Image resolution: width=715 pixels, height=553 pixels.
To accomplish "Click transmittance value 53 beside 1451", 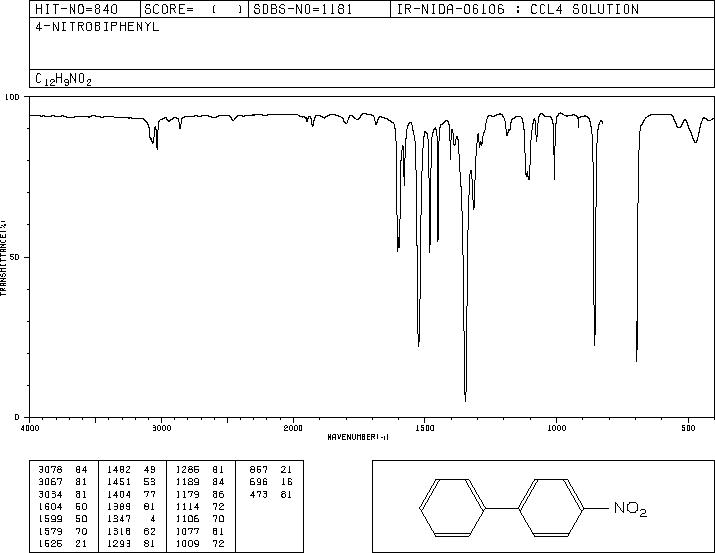I will click(150, 482).
